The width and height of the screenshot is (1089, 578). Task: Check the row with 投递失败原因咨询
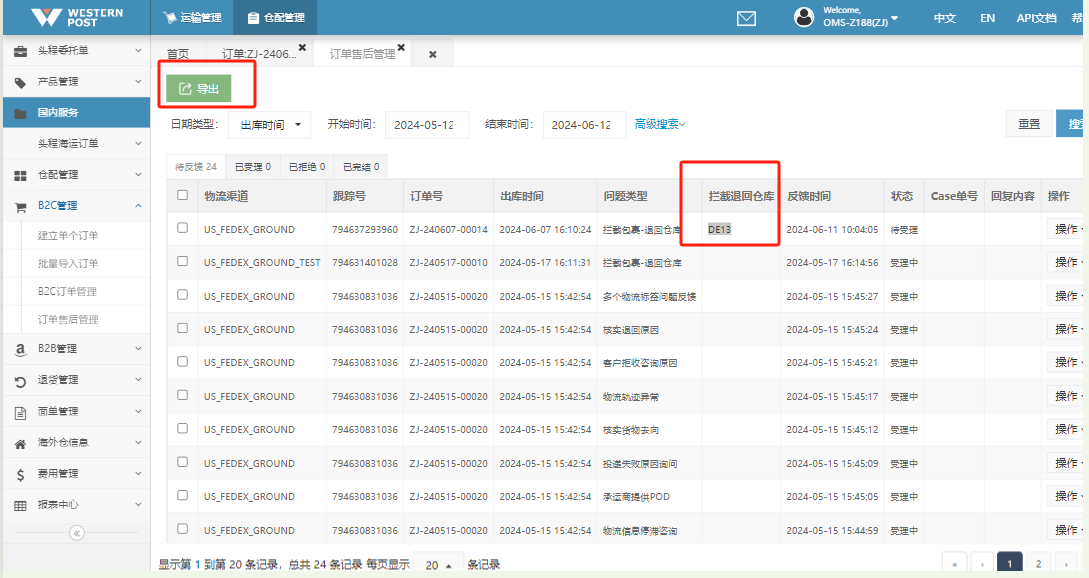(183, 462)
